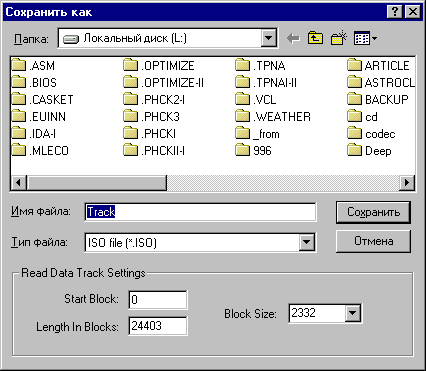The height and width of the screenshot is (371, 426).
Task: Click the left scroll arrow in folder list
Action: tap(19, 182)
